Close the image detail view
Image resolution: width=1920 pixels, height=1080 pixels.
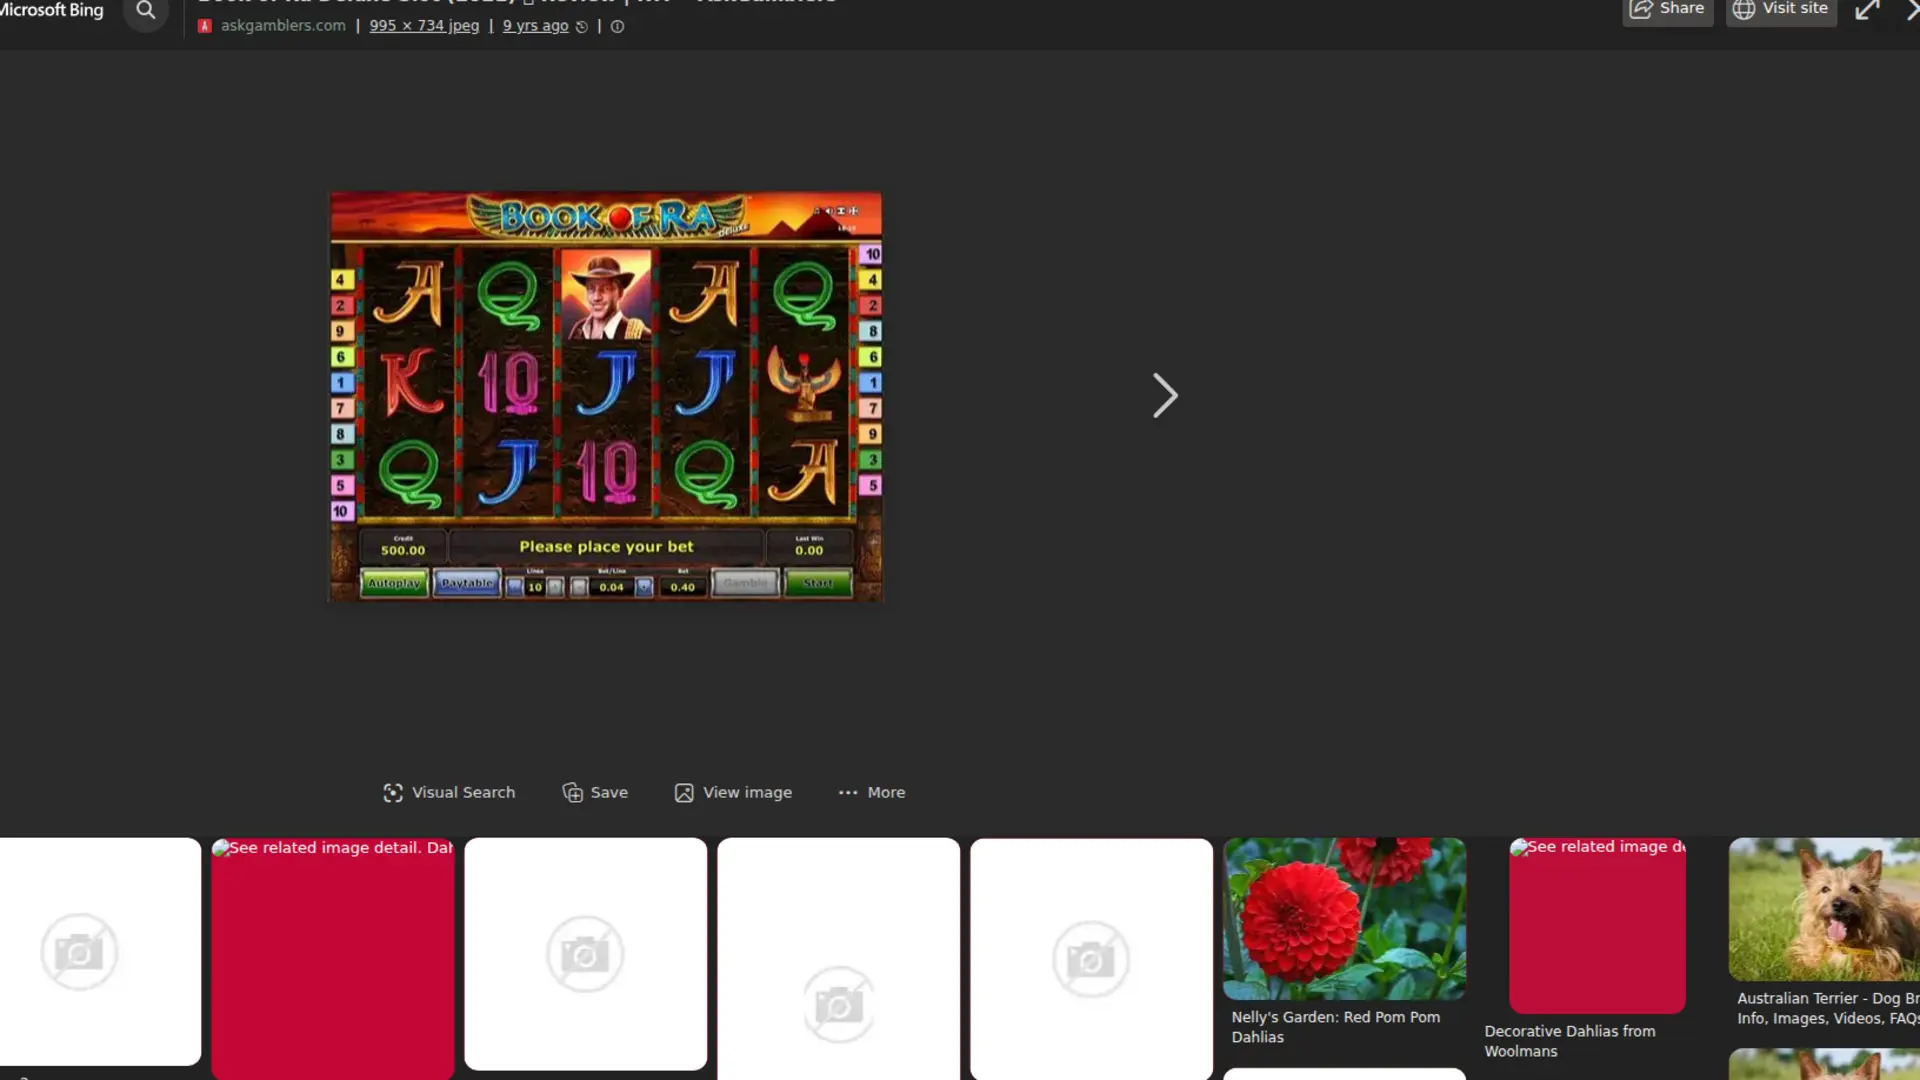[x=1913, y=8]
